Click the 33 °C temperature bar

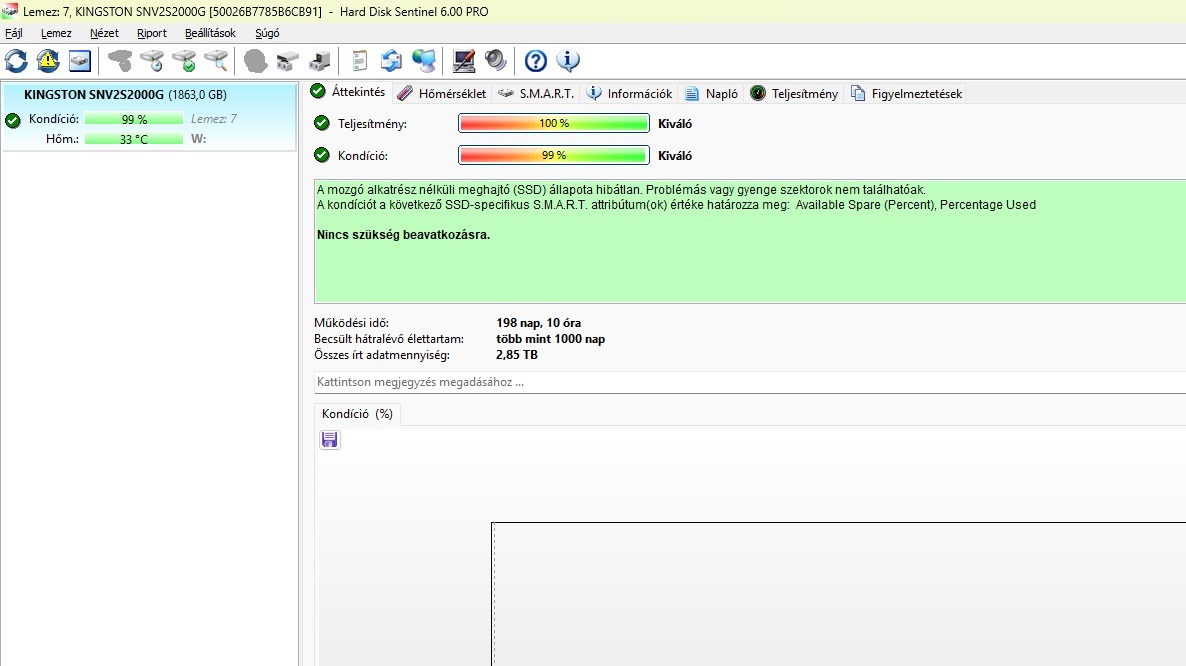(134, 139)
